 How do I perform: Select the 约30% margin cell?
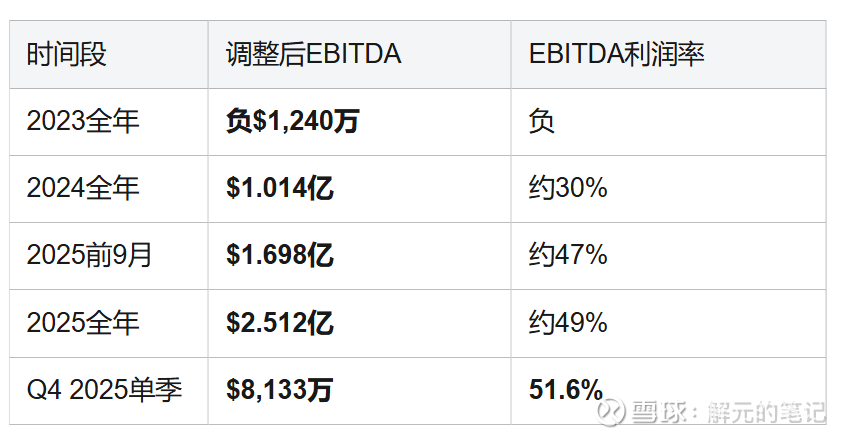[568, 188]
